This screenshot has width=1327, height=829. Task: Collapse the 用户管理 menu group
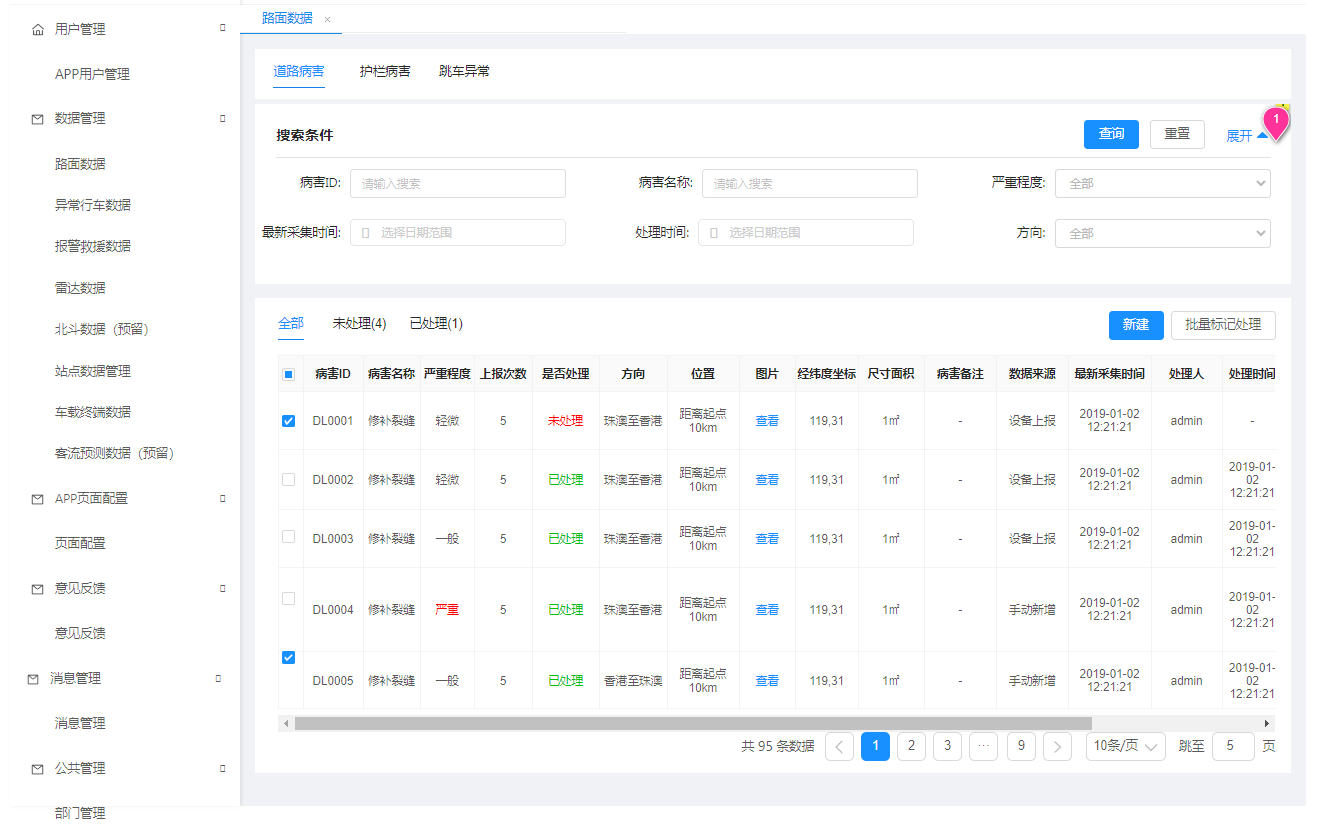pos(223,28)
